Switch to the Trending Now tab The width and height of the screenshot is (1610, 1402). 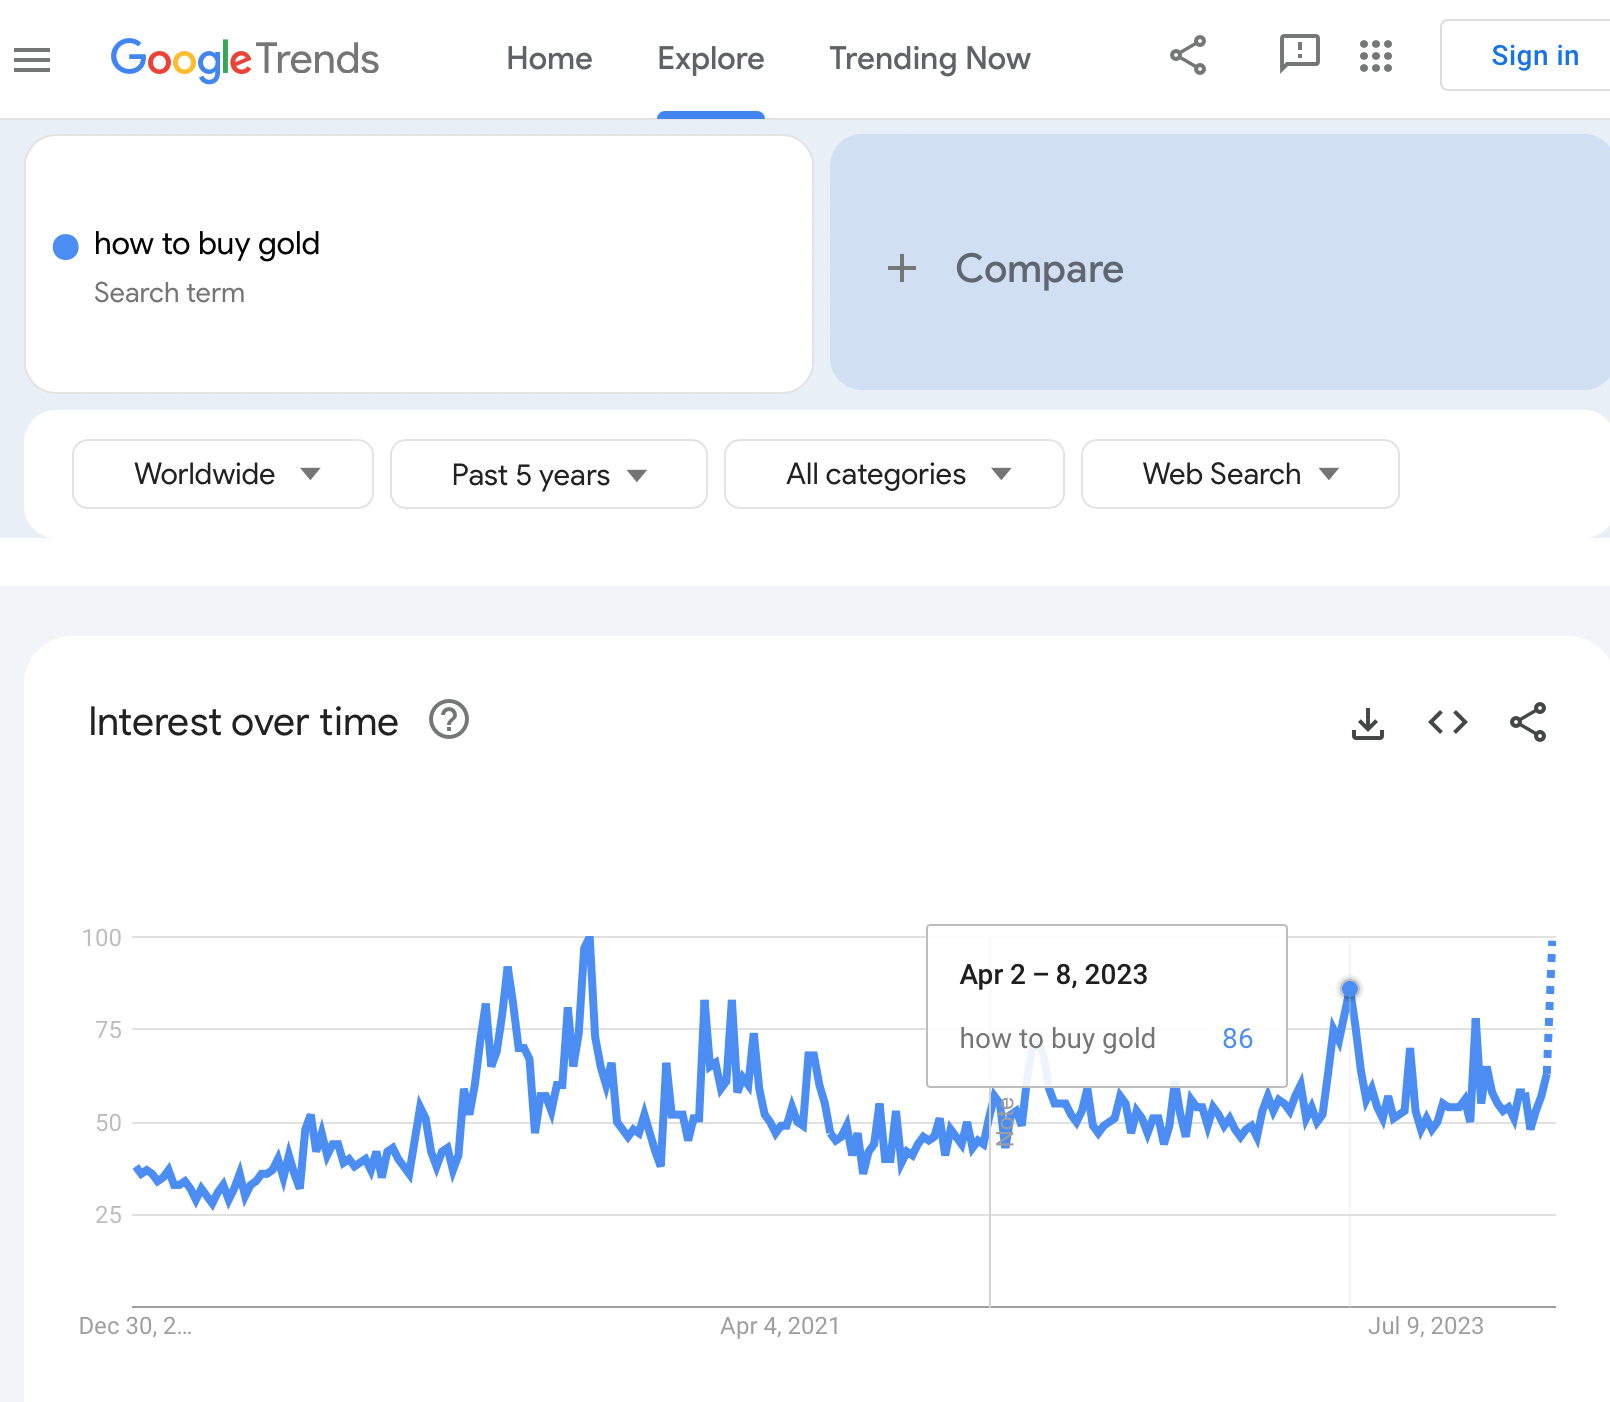point(929,59)
